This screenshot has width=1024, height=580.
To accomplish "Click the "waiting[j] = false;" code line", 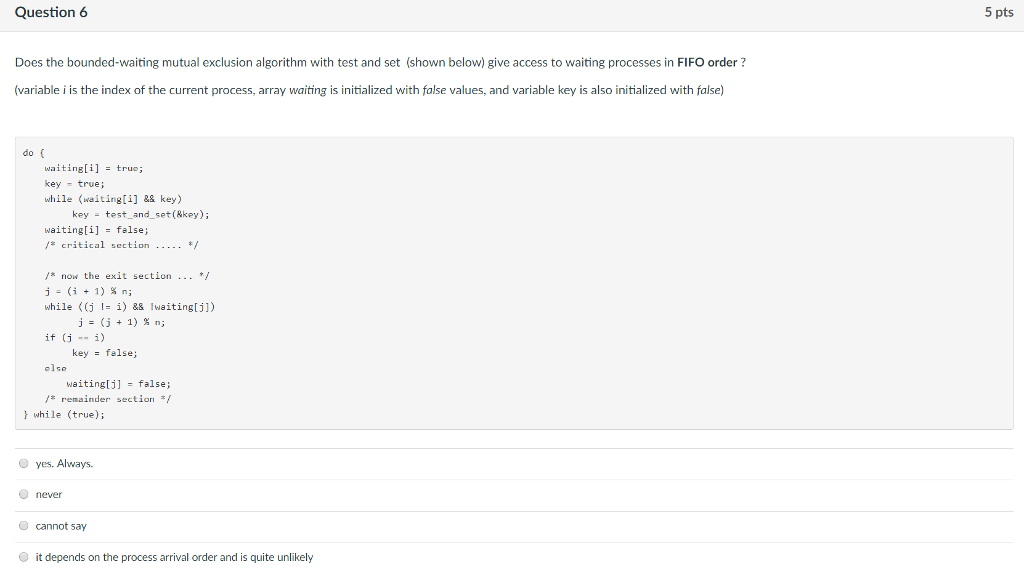I will tap(118, 384).
